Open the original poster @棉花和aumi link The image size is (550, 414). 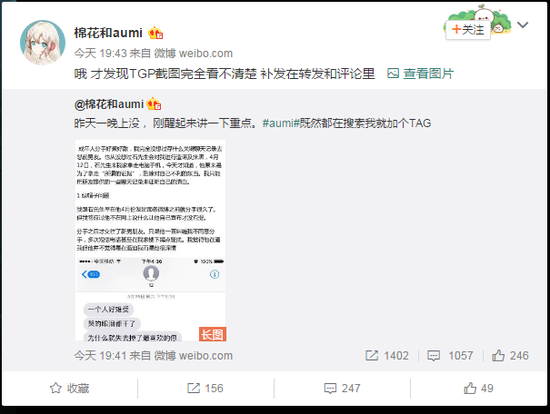tap(109, 104)
